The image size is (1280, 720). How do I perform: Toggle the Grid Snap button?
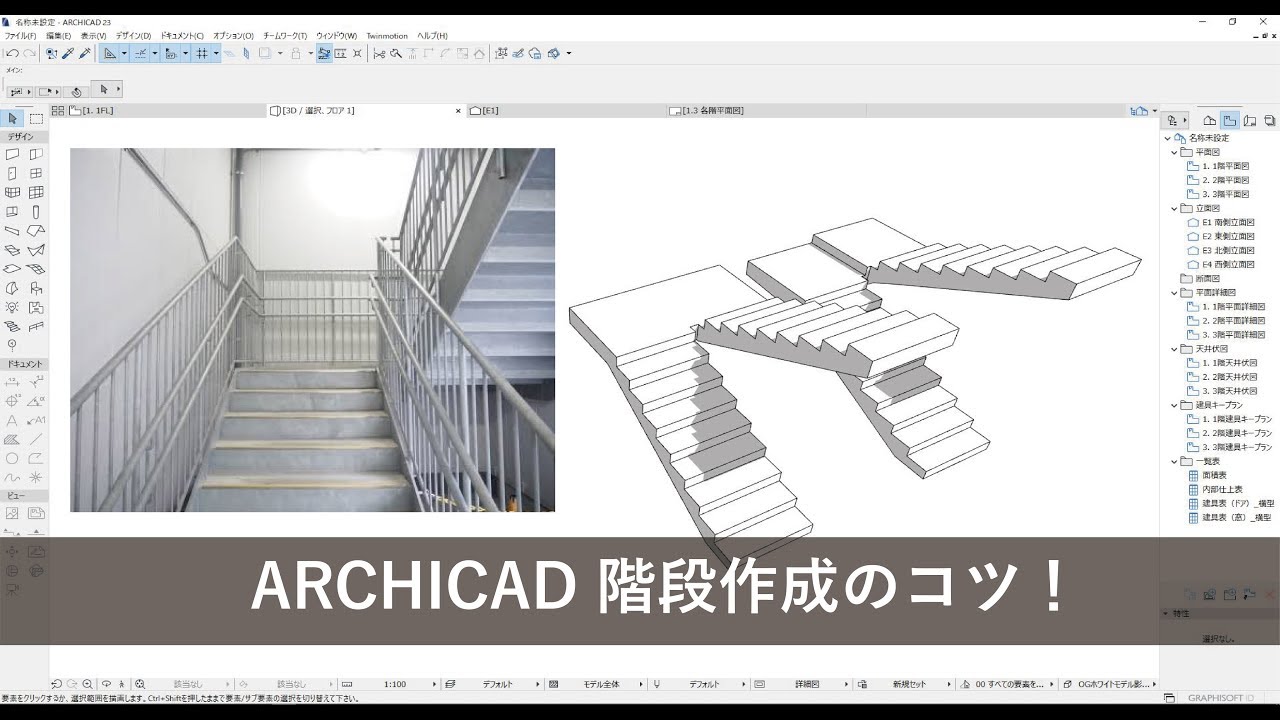(x=201, y=53)
